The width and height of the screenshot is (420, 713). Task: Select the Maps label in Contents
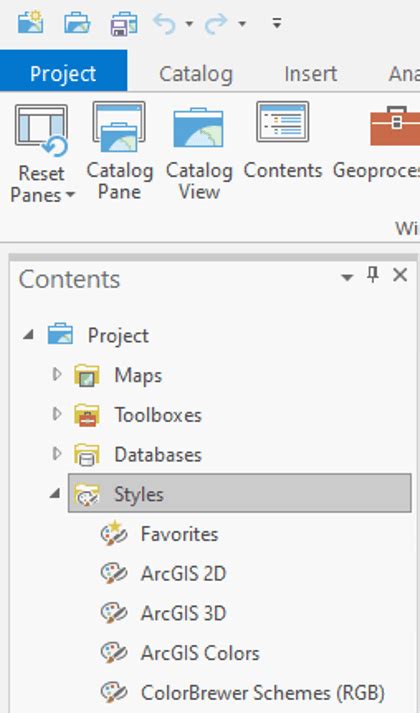pos(138,375)
